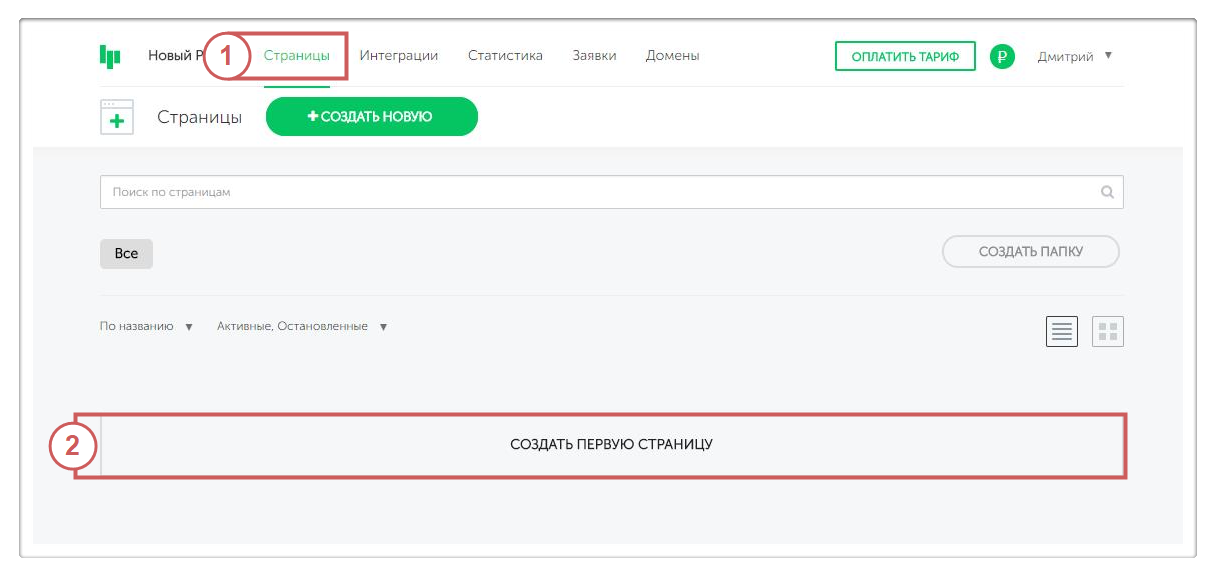Expand the По названию sort dropdown
1213x576 pixels.
click(146, 327)
